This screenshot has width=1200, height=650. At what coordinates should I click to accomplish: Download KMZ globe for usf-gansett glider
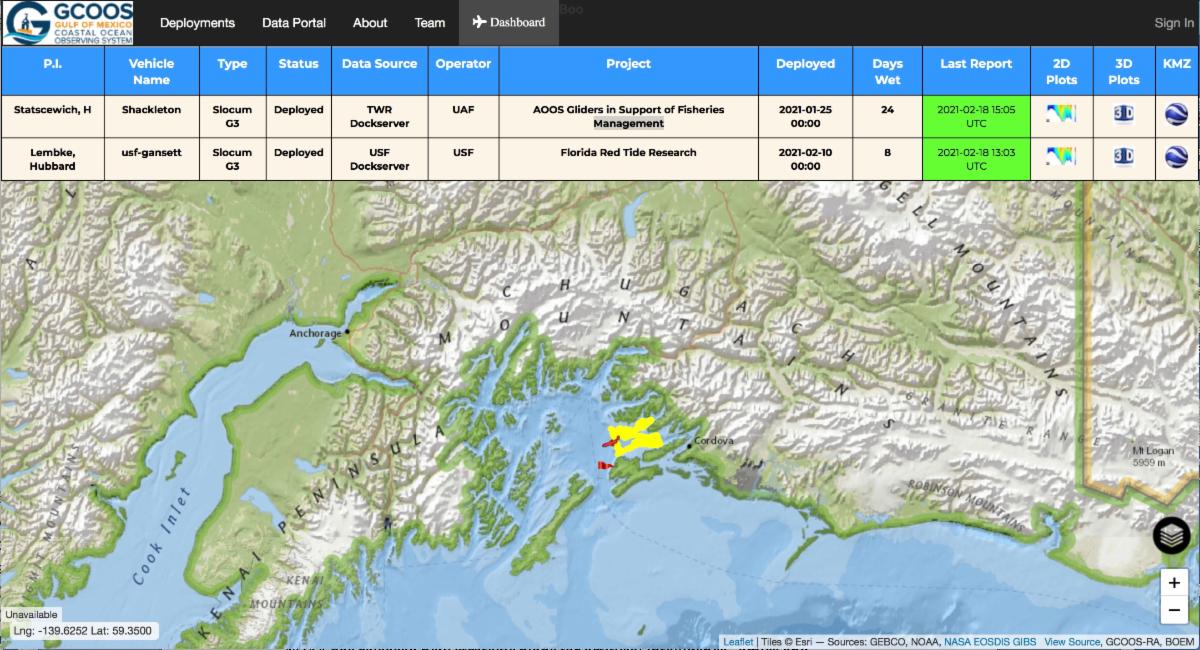1176,157
